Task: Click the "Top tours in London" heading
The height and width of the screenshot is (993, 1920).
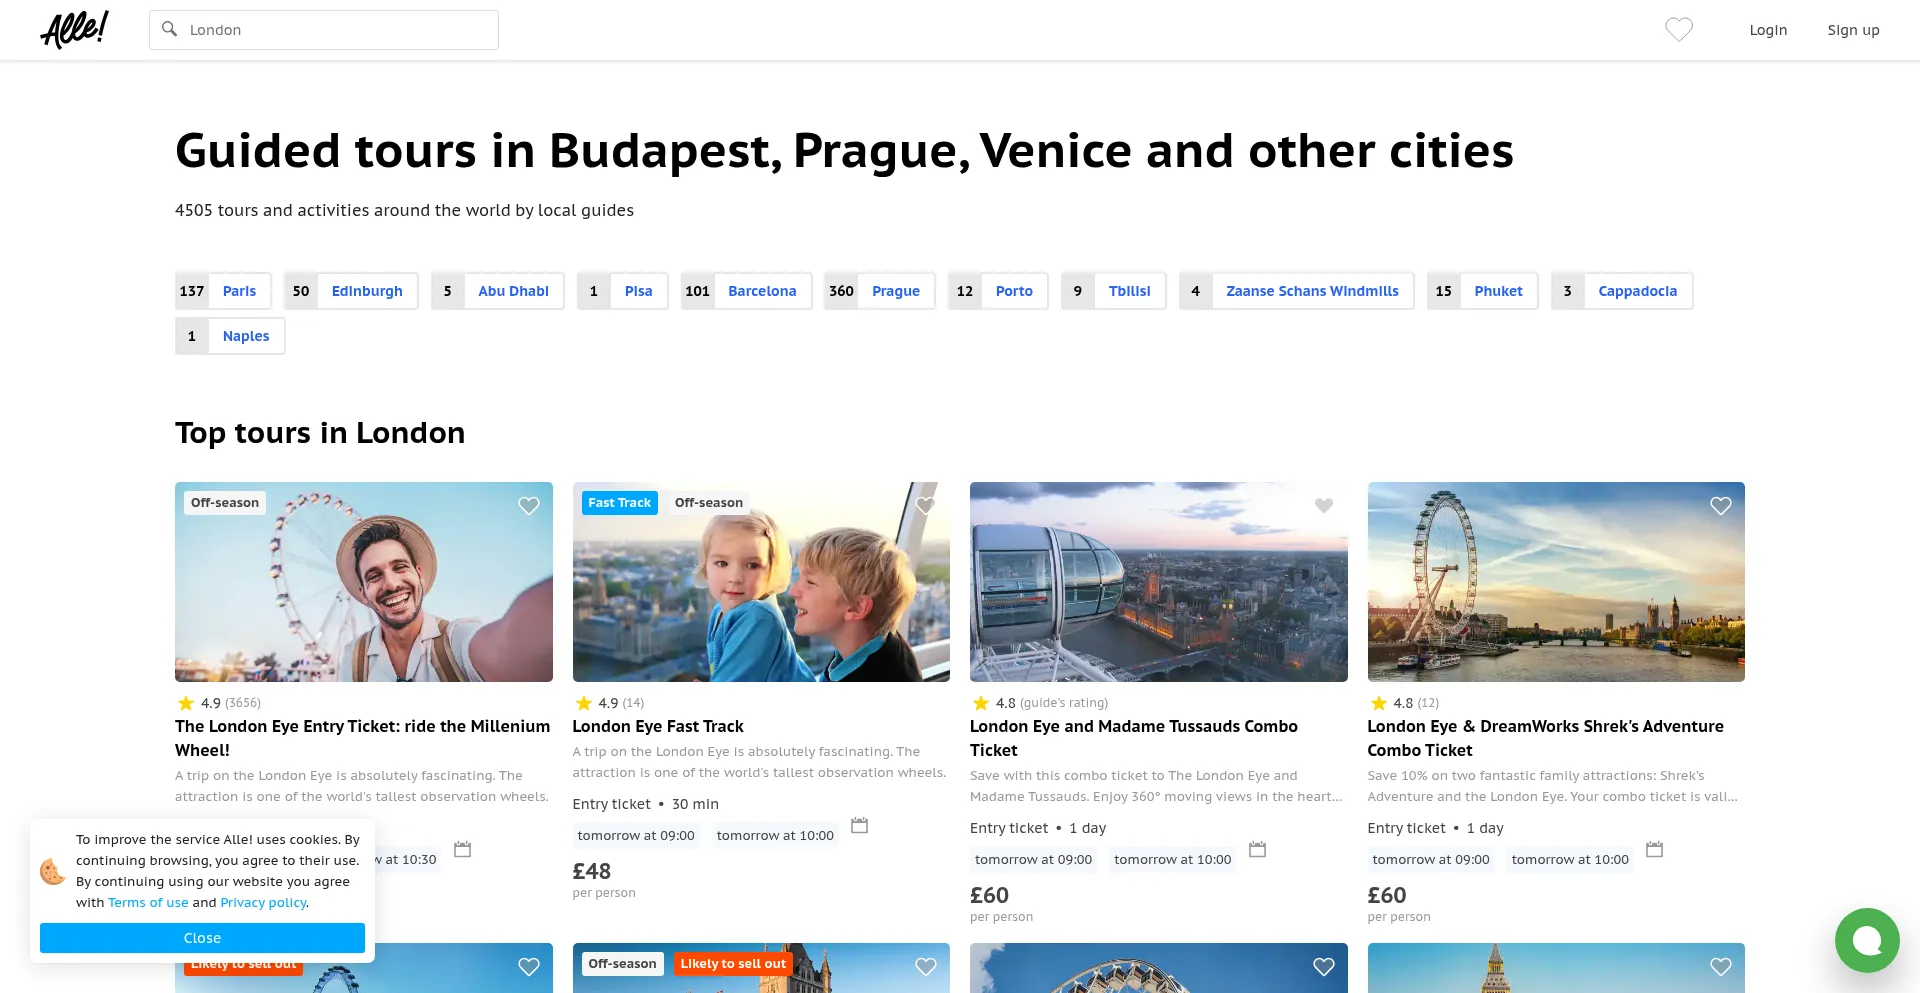Action: pyautogui.click(x=320, y=433)
